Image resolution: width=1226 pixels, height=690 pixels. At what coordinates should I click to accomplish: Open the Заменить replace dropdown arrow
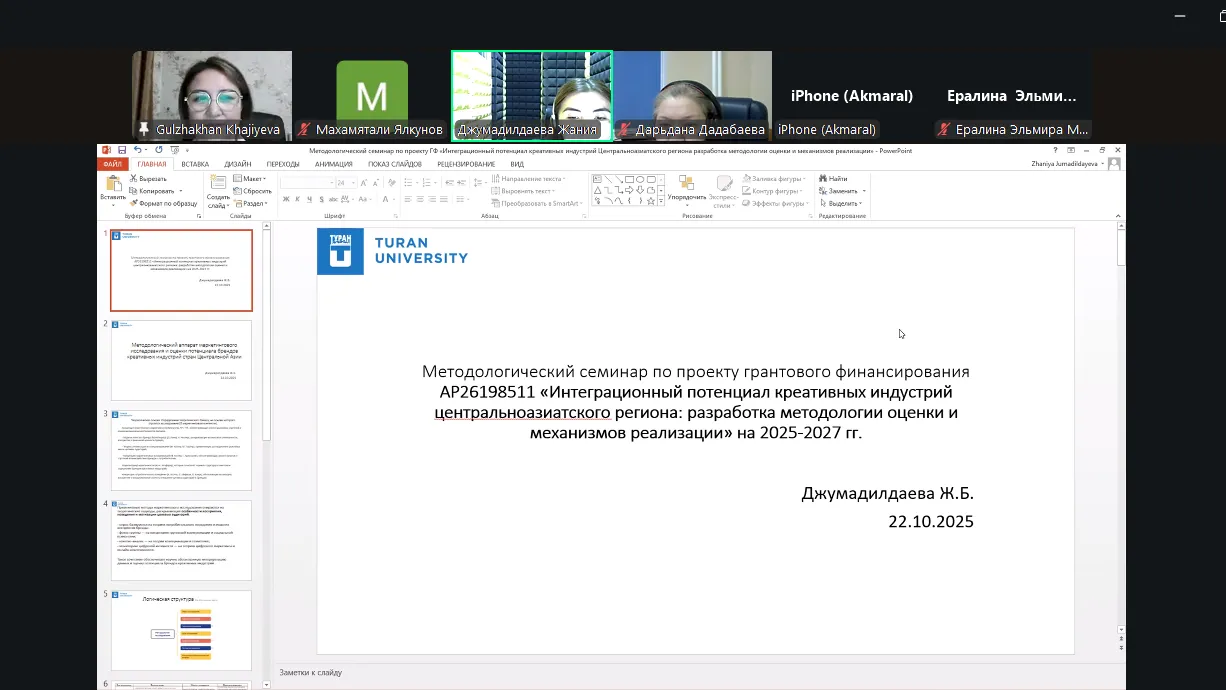pos(864,191)
